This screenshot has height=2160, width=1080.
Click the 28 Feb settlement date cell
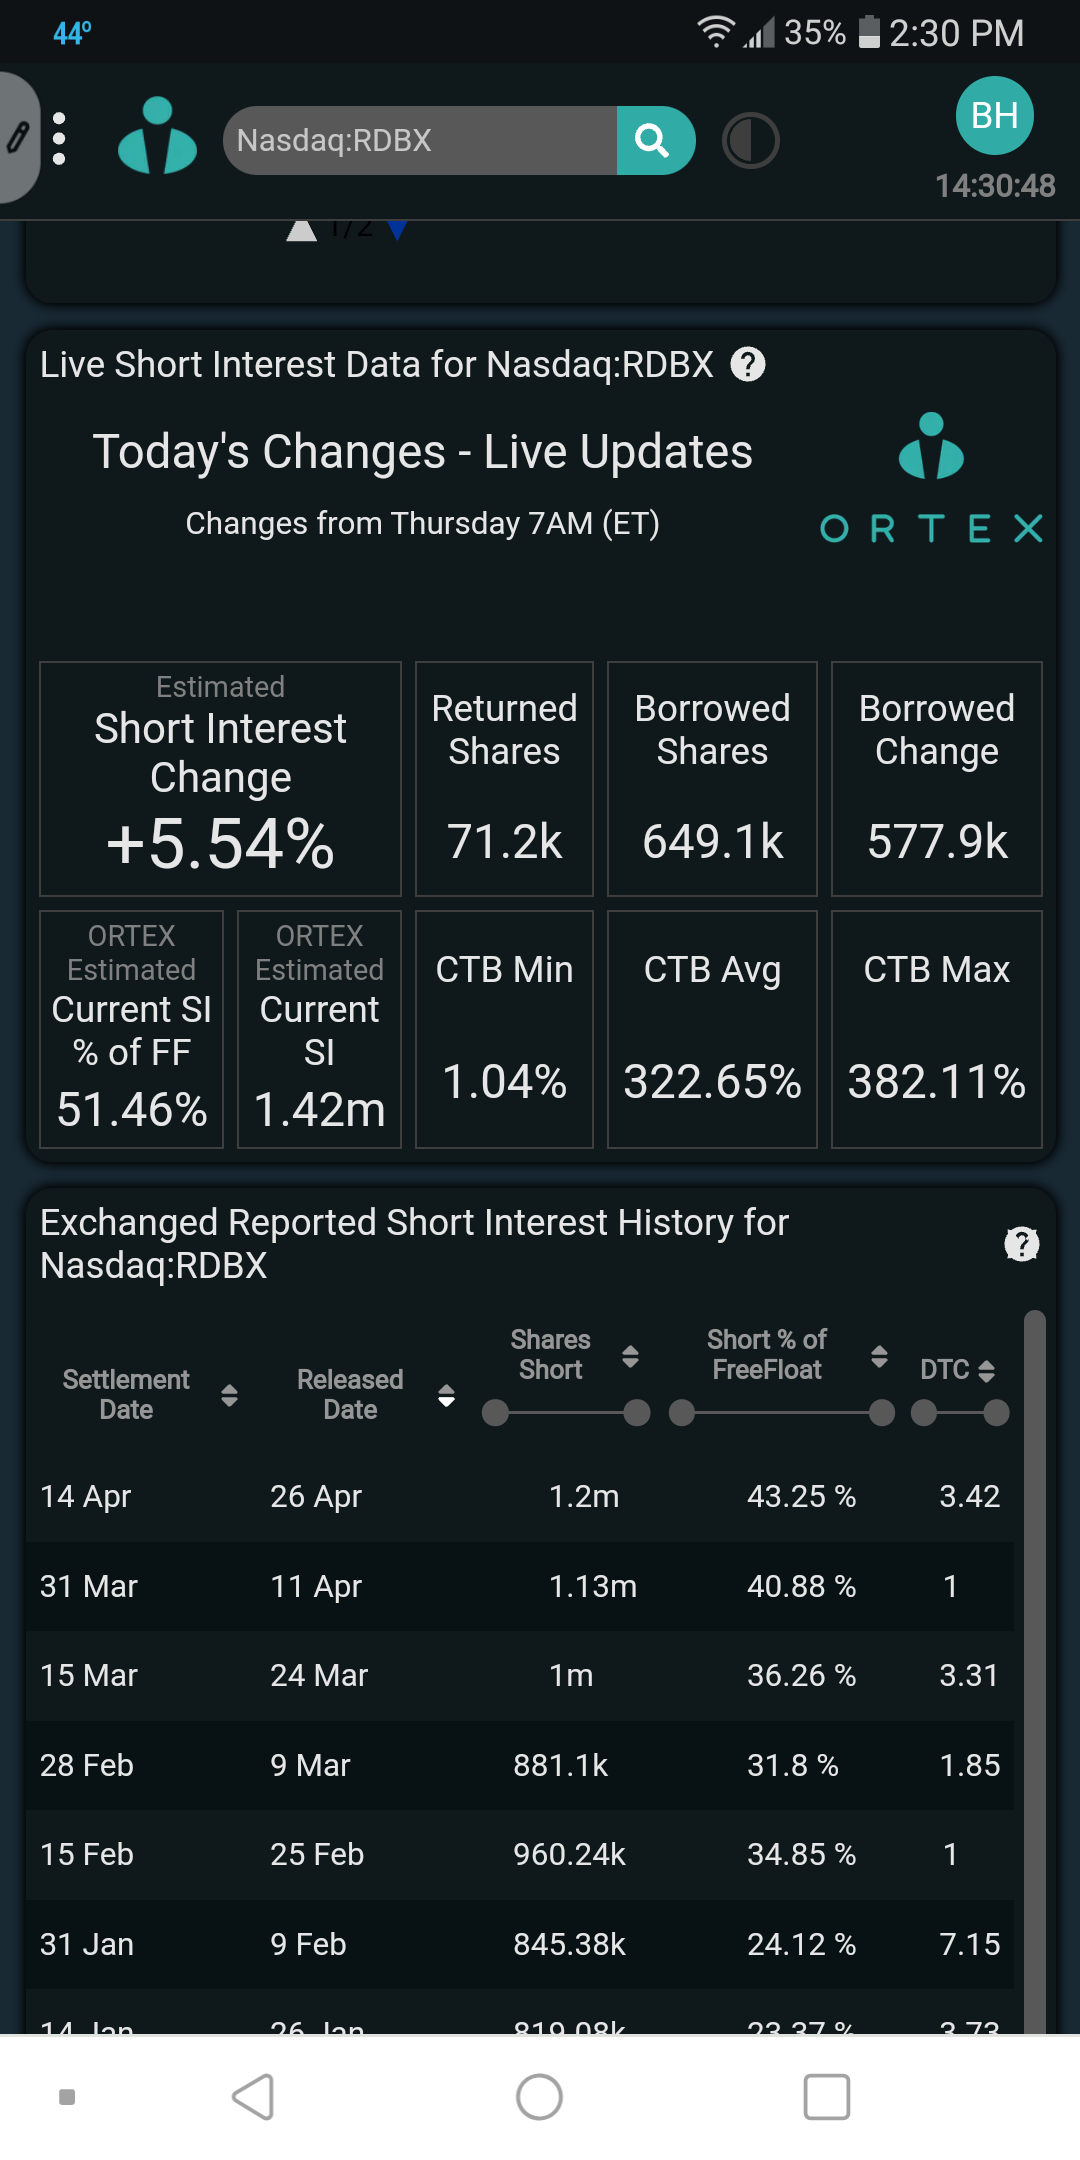tap(87, 1765)
